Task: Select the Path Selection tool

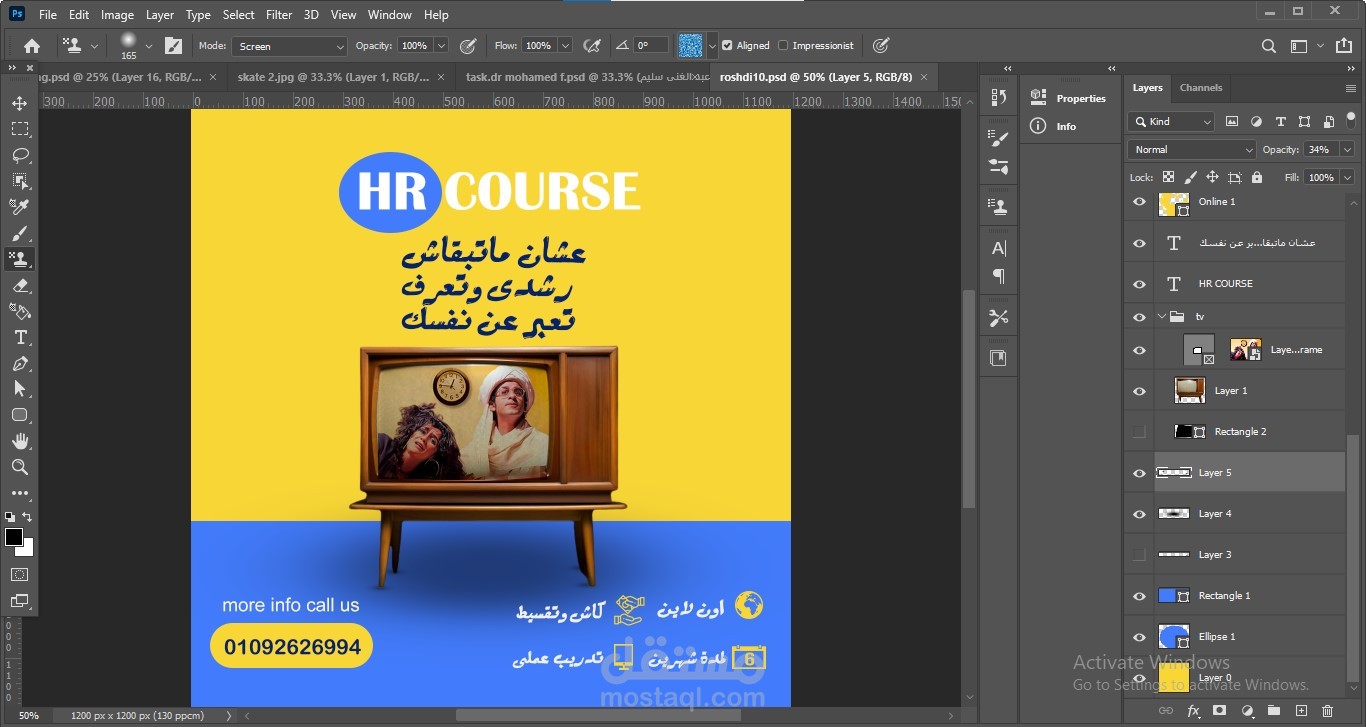Action: tap(19, 389)
